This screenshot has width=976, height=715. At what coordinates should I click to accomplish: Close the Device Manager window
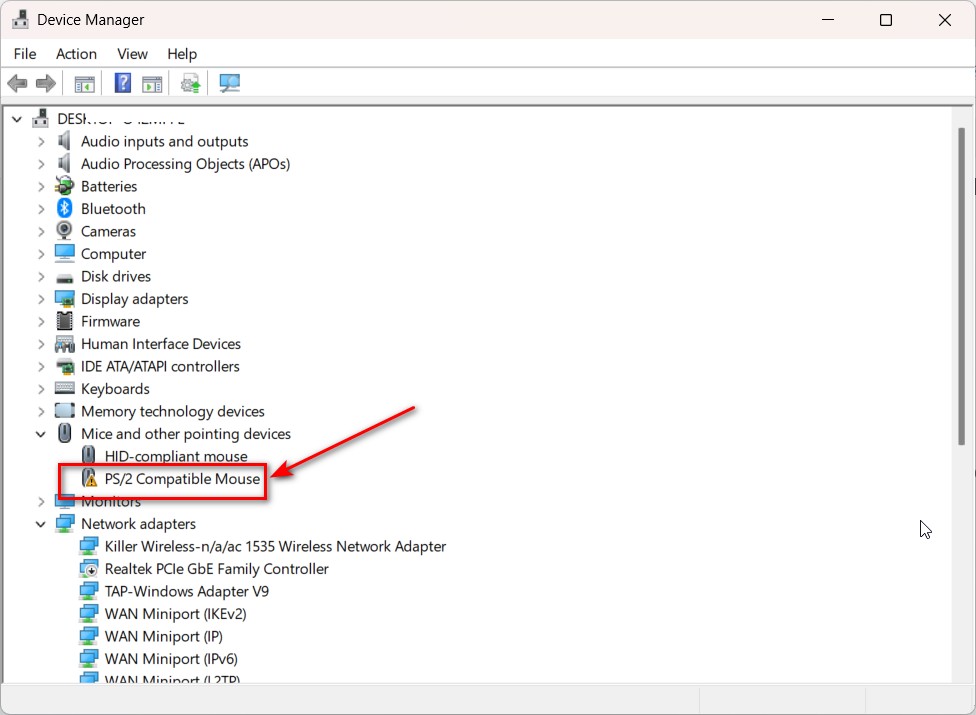tap(944, 20)
